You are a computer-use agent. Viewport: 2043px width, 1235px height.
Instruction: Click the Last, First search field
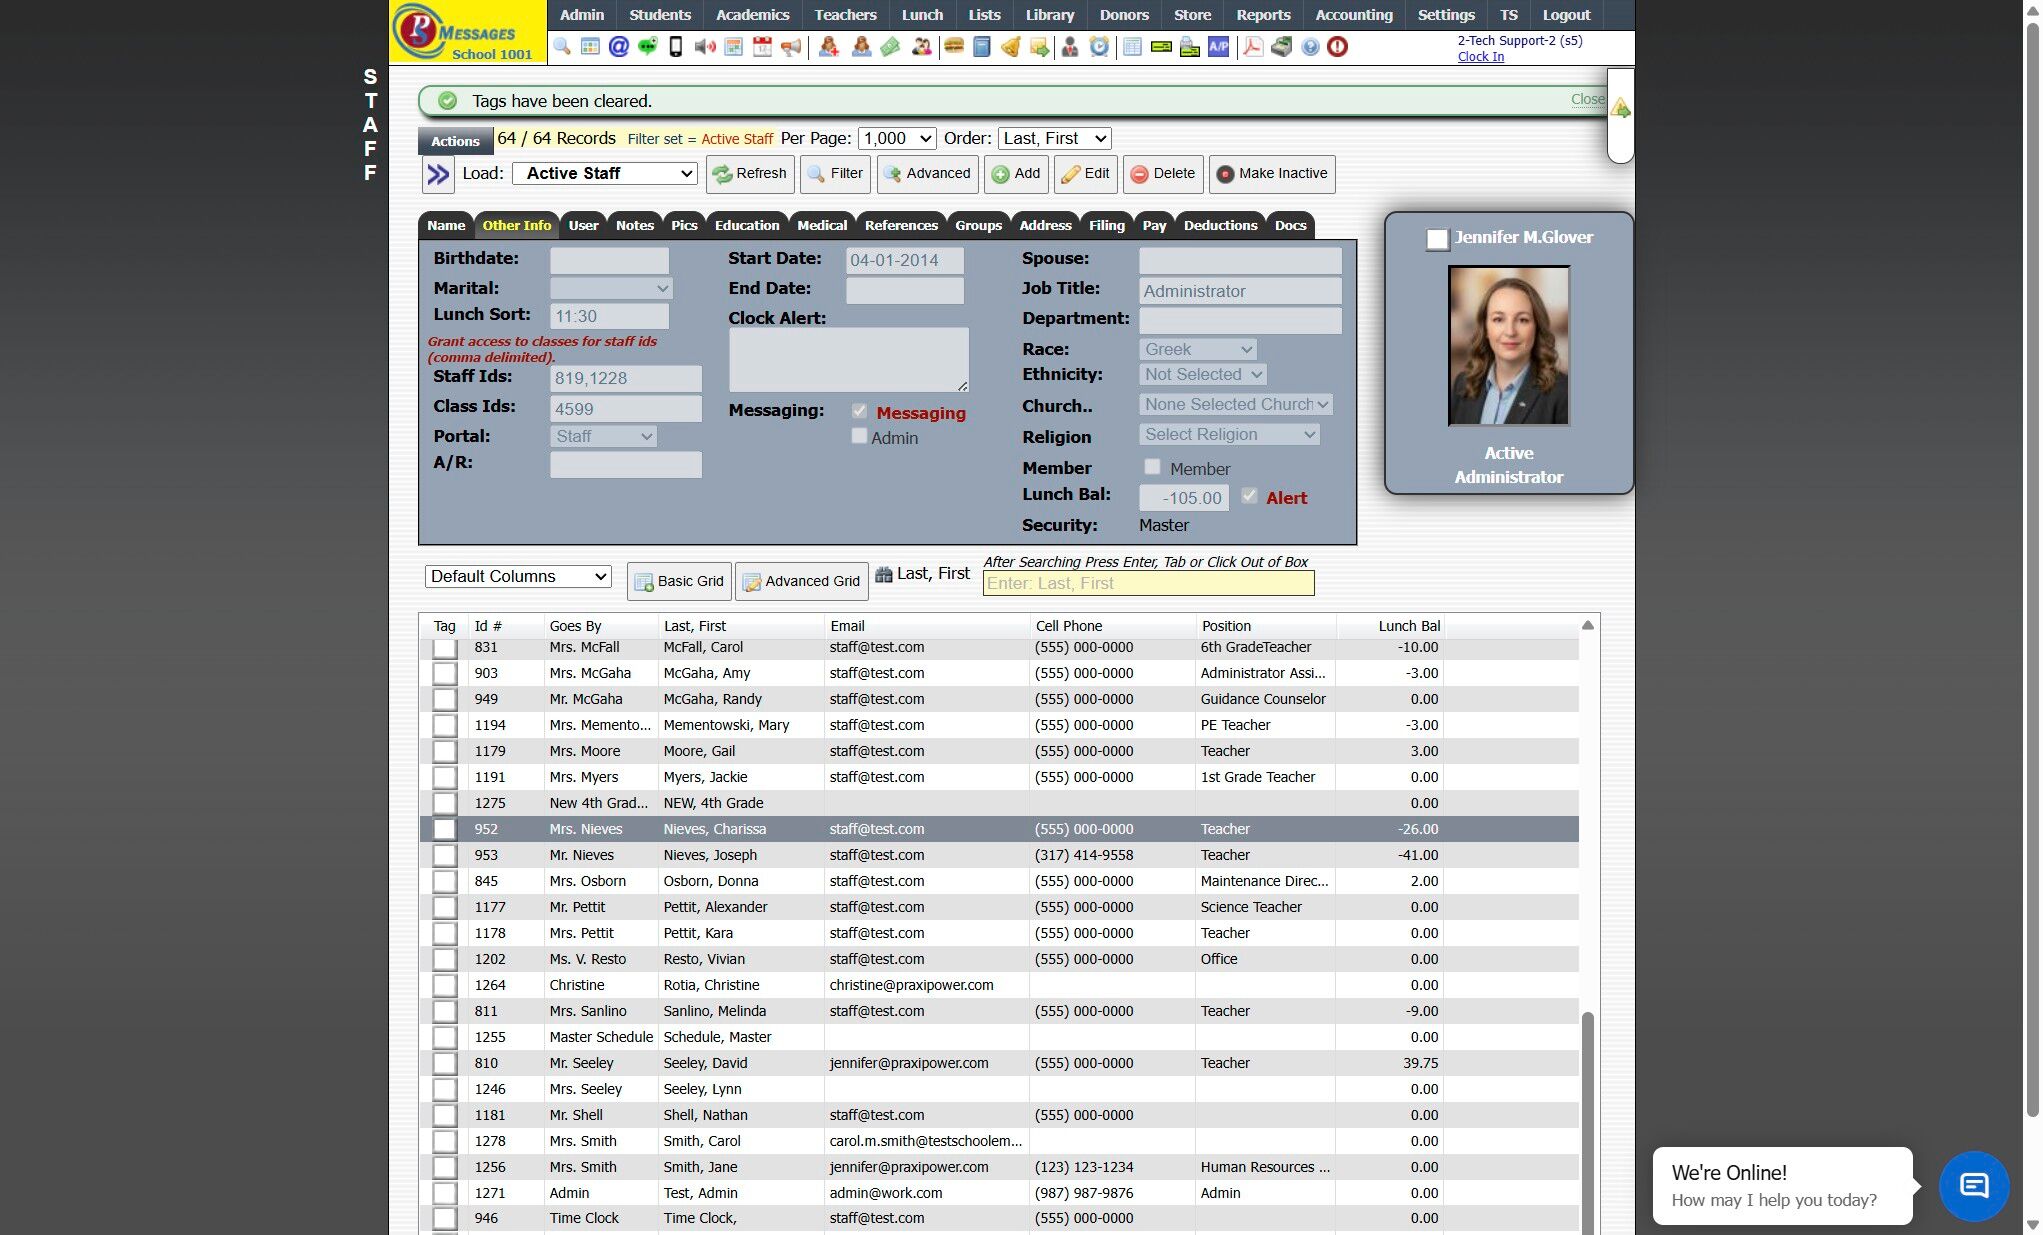coord(1148,584)
